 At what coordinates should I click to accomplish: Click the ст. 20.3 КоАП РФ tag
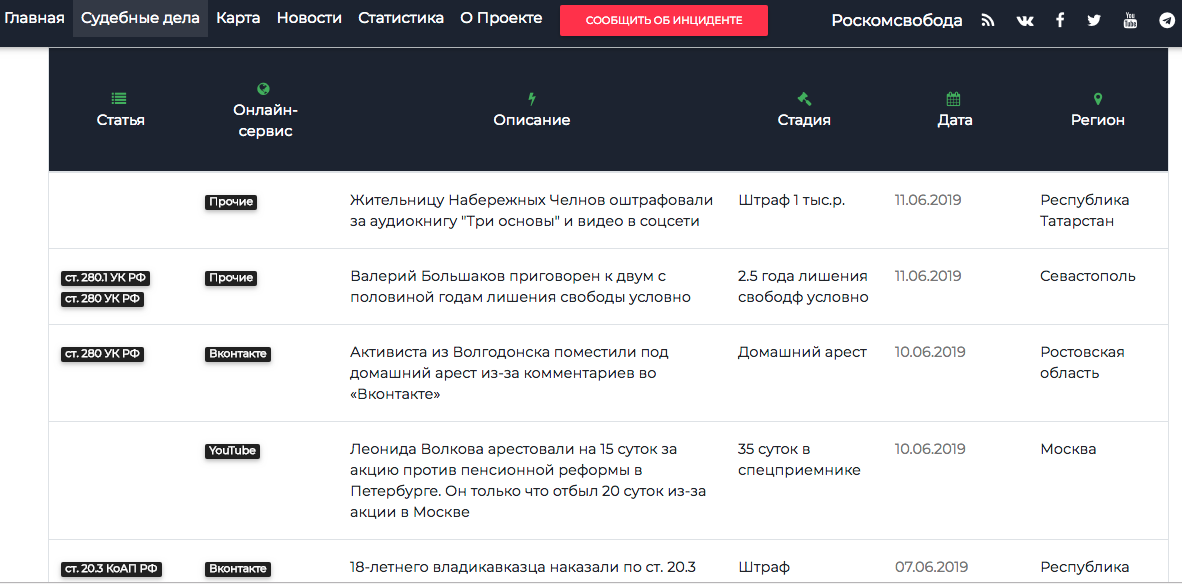pyautogui.click(x=112, y=569)
